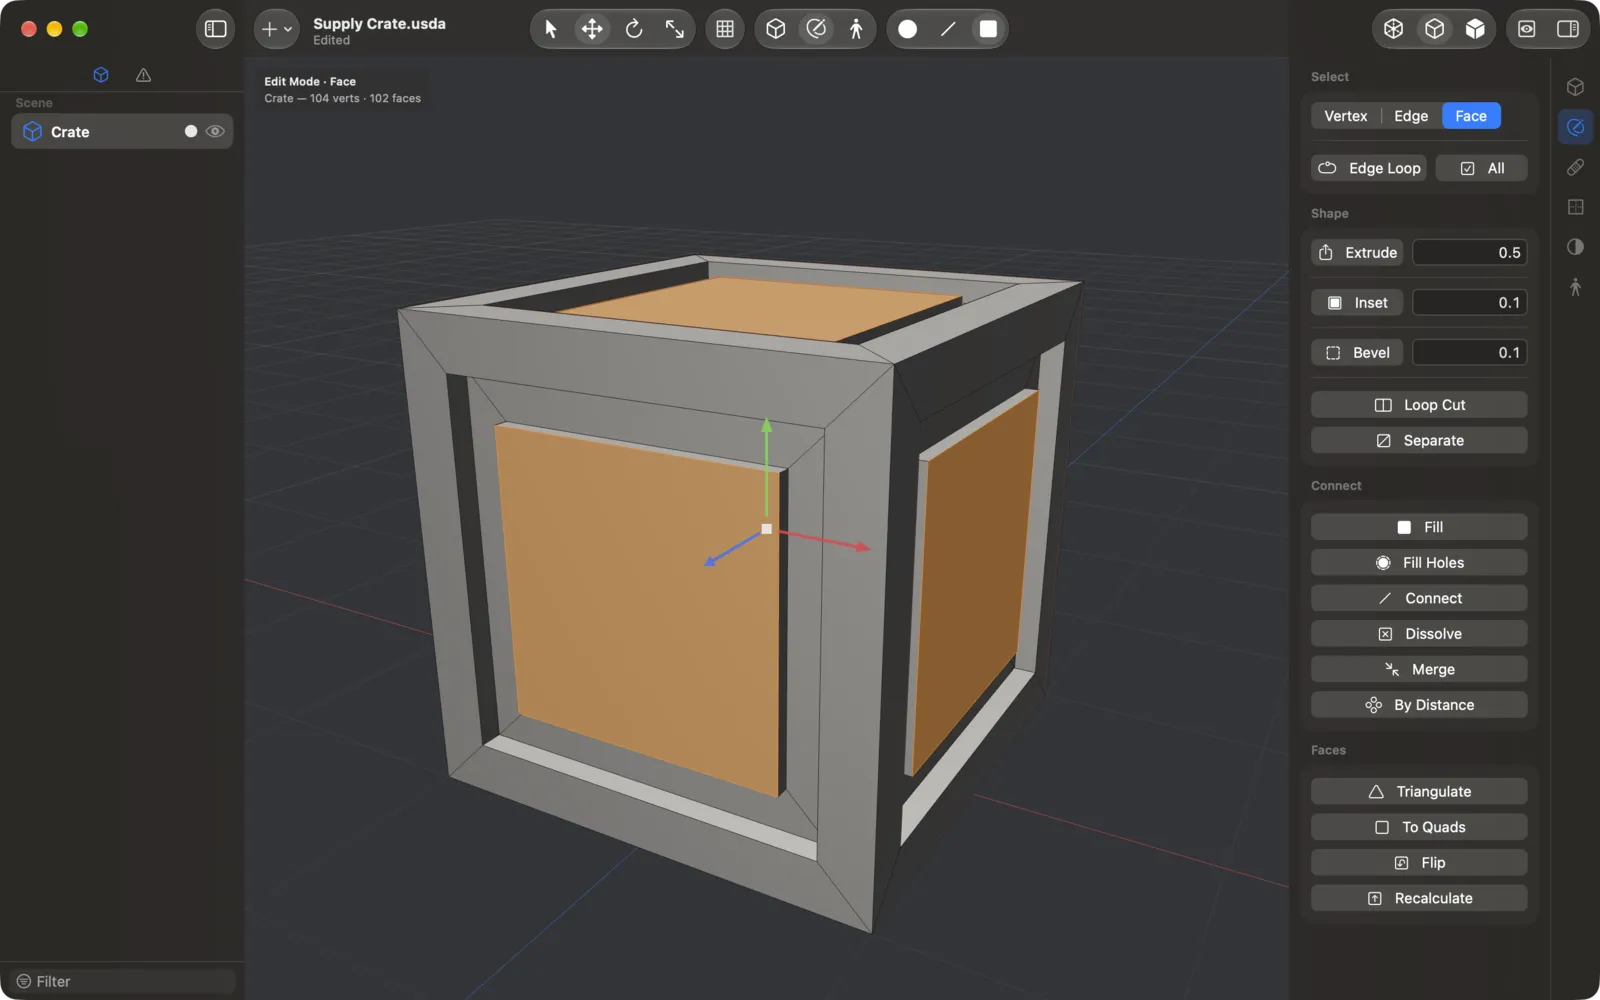The height and width of the screenshot is (1000, 1600).
Task: Select the arrow selection tool
Action: pyautogui.click(x=550, y=29)
